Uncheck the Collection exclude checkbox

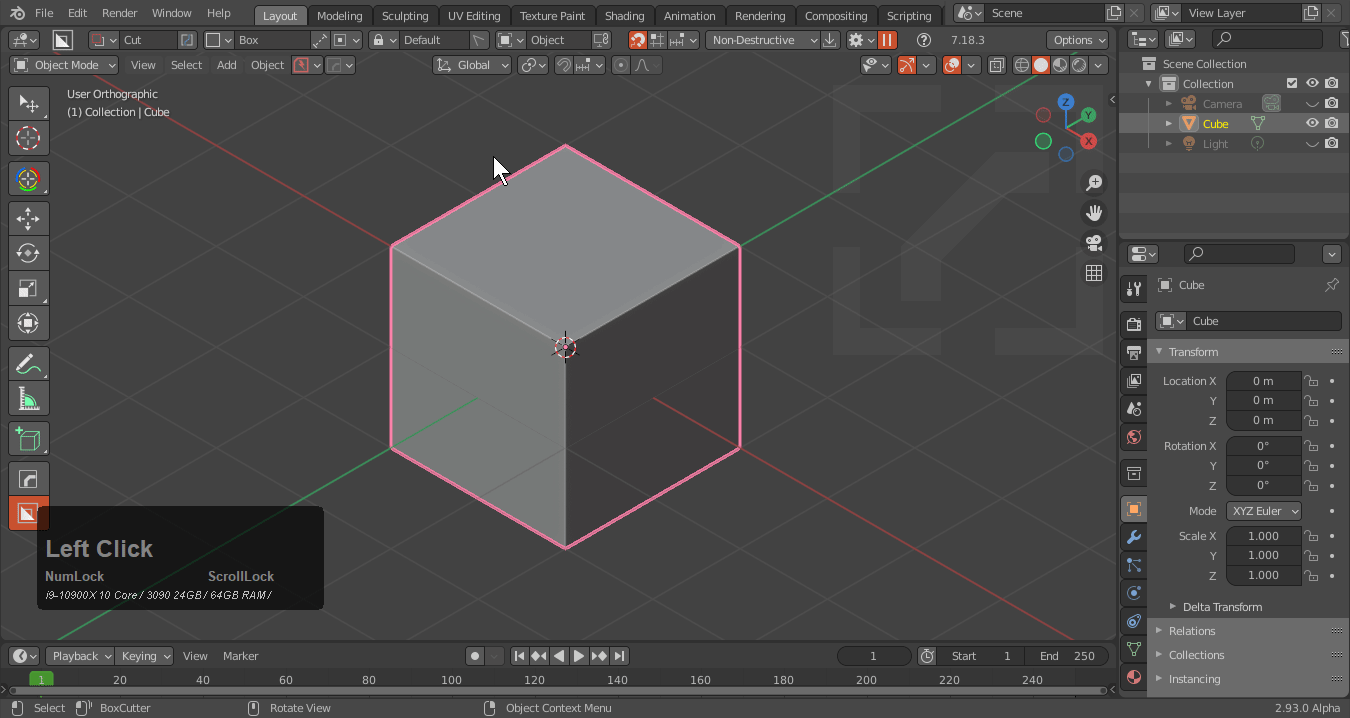[x=1292, y=84]
